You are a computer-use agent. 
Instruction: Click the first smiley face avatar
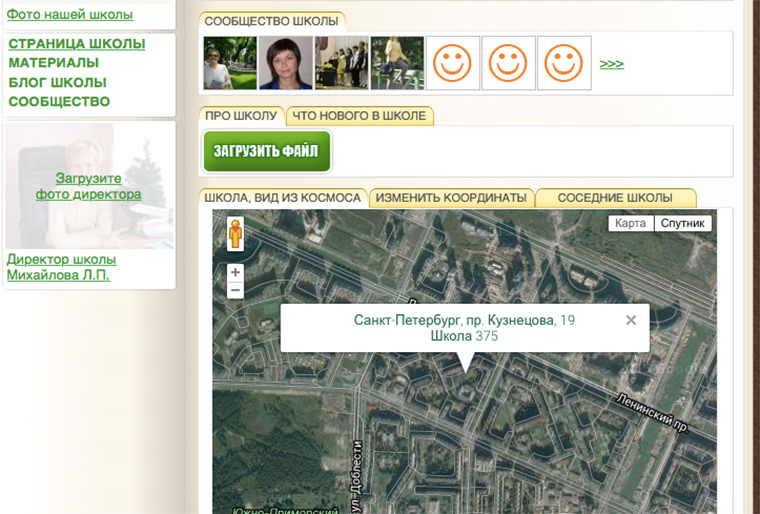pos(452,63)
